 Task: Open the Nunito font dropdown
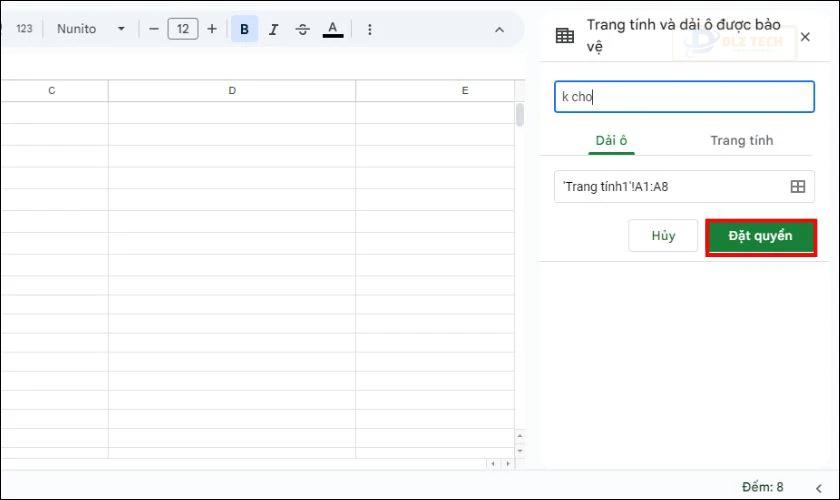click(x=91, y=29)
